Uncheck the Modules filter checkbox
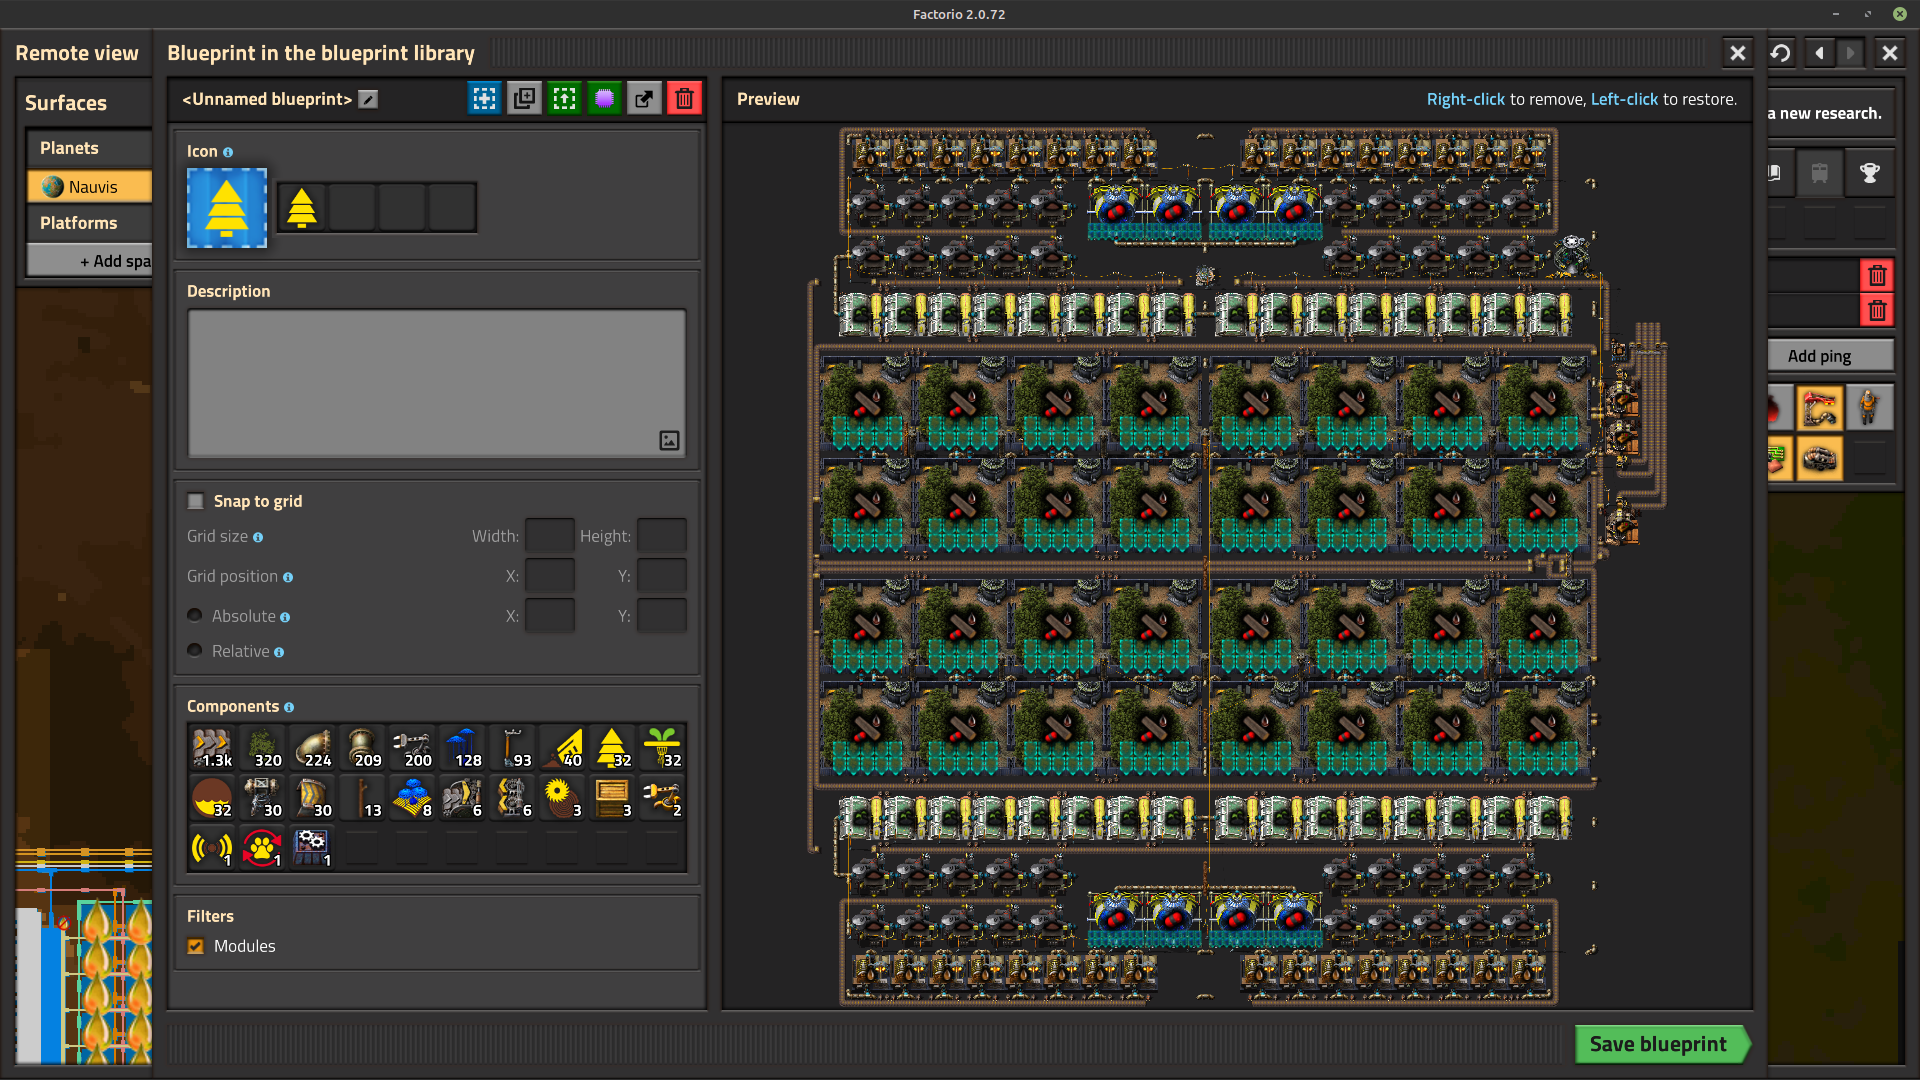This screenshot has width=1920, height=1080. point(196,946)
